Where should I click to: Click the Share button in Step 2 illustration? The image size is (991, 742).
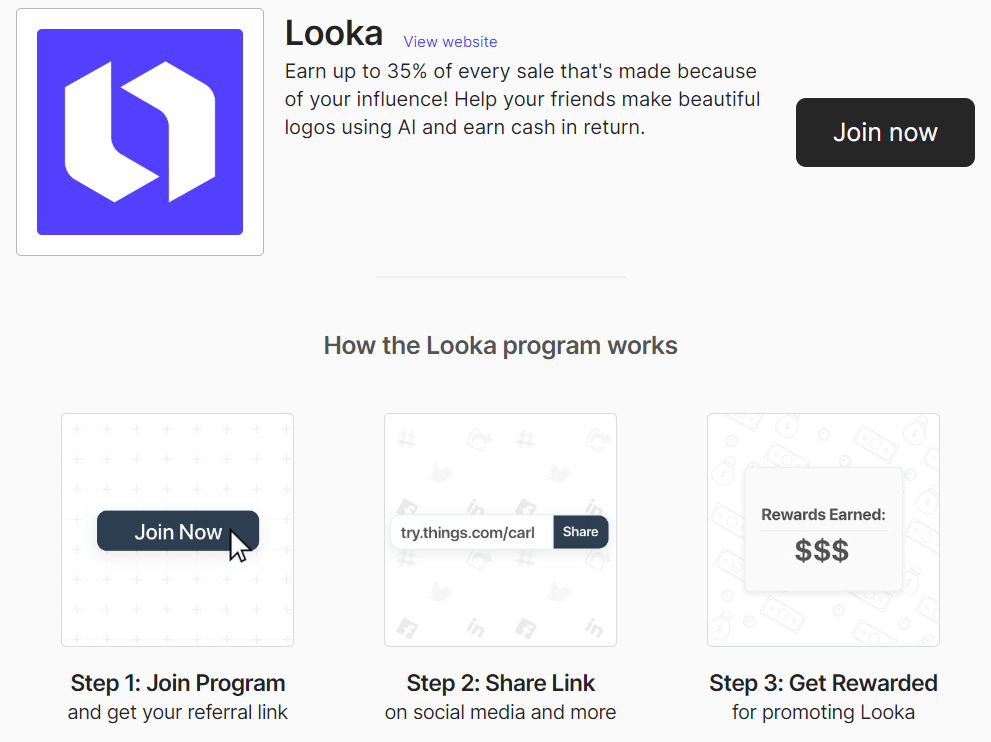pyautogui.click(x=580, y=532)
